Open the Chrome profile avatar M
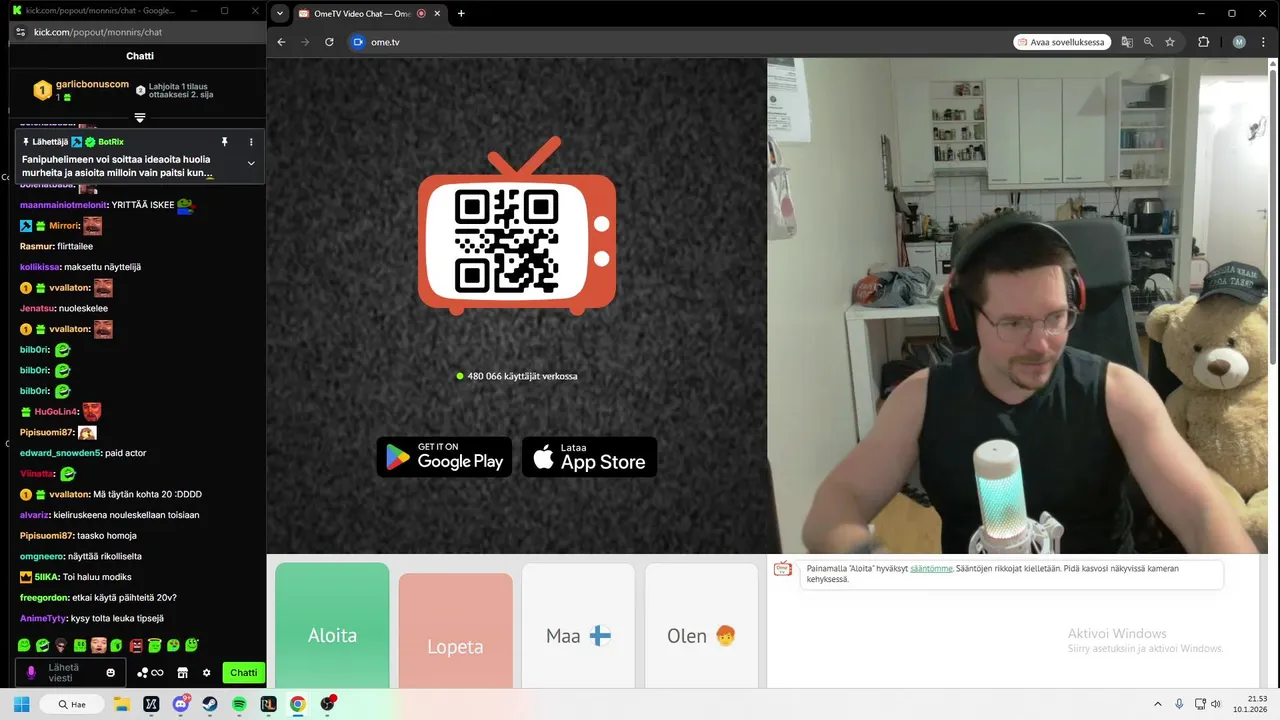This screenshot has height=720, width=1280. coord(1239,42)
